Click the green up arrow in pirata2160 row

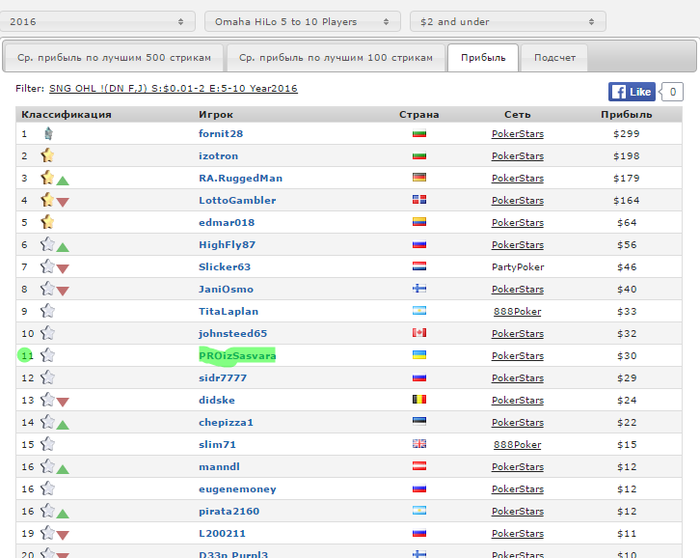62,514
